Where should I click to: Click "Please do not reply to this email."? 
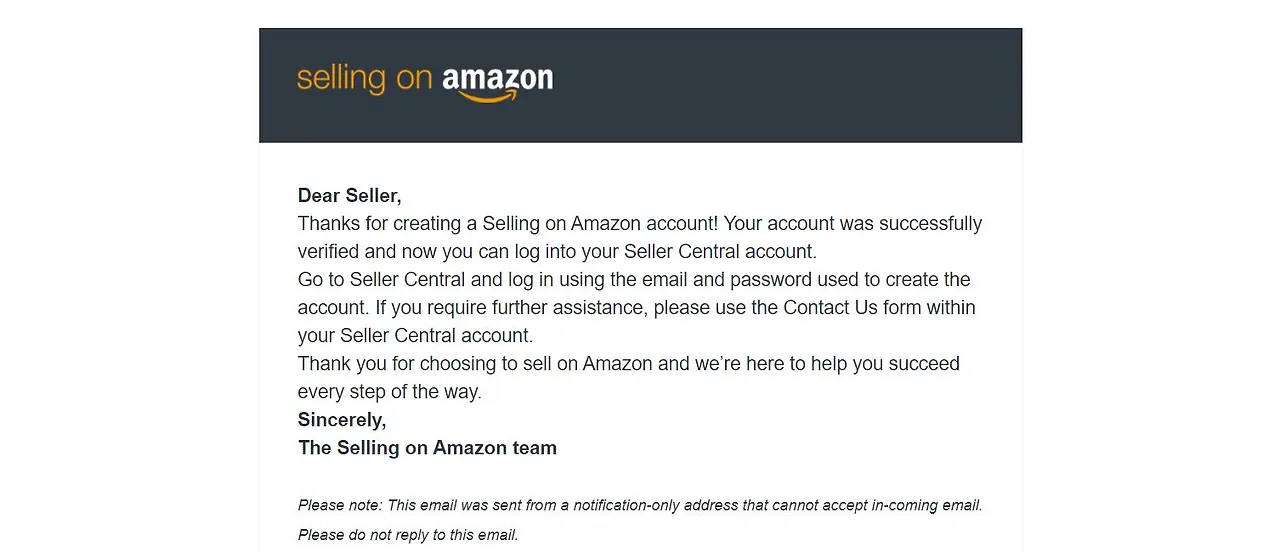click(408, 535)
